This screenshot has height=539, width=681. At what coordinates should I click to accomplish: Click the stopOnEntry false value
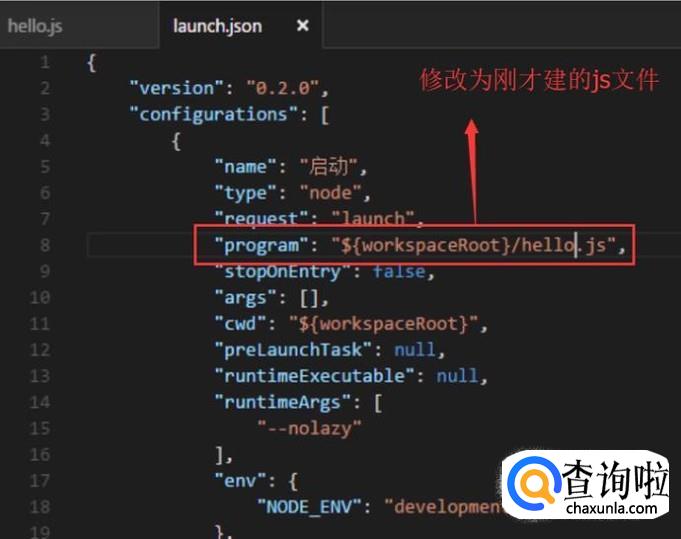(399, 271)
